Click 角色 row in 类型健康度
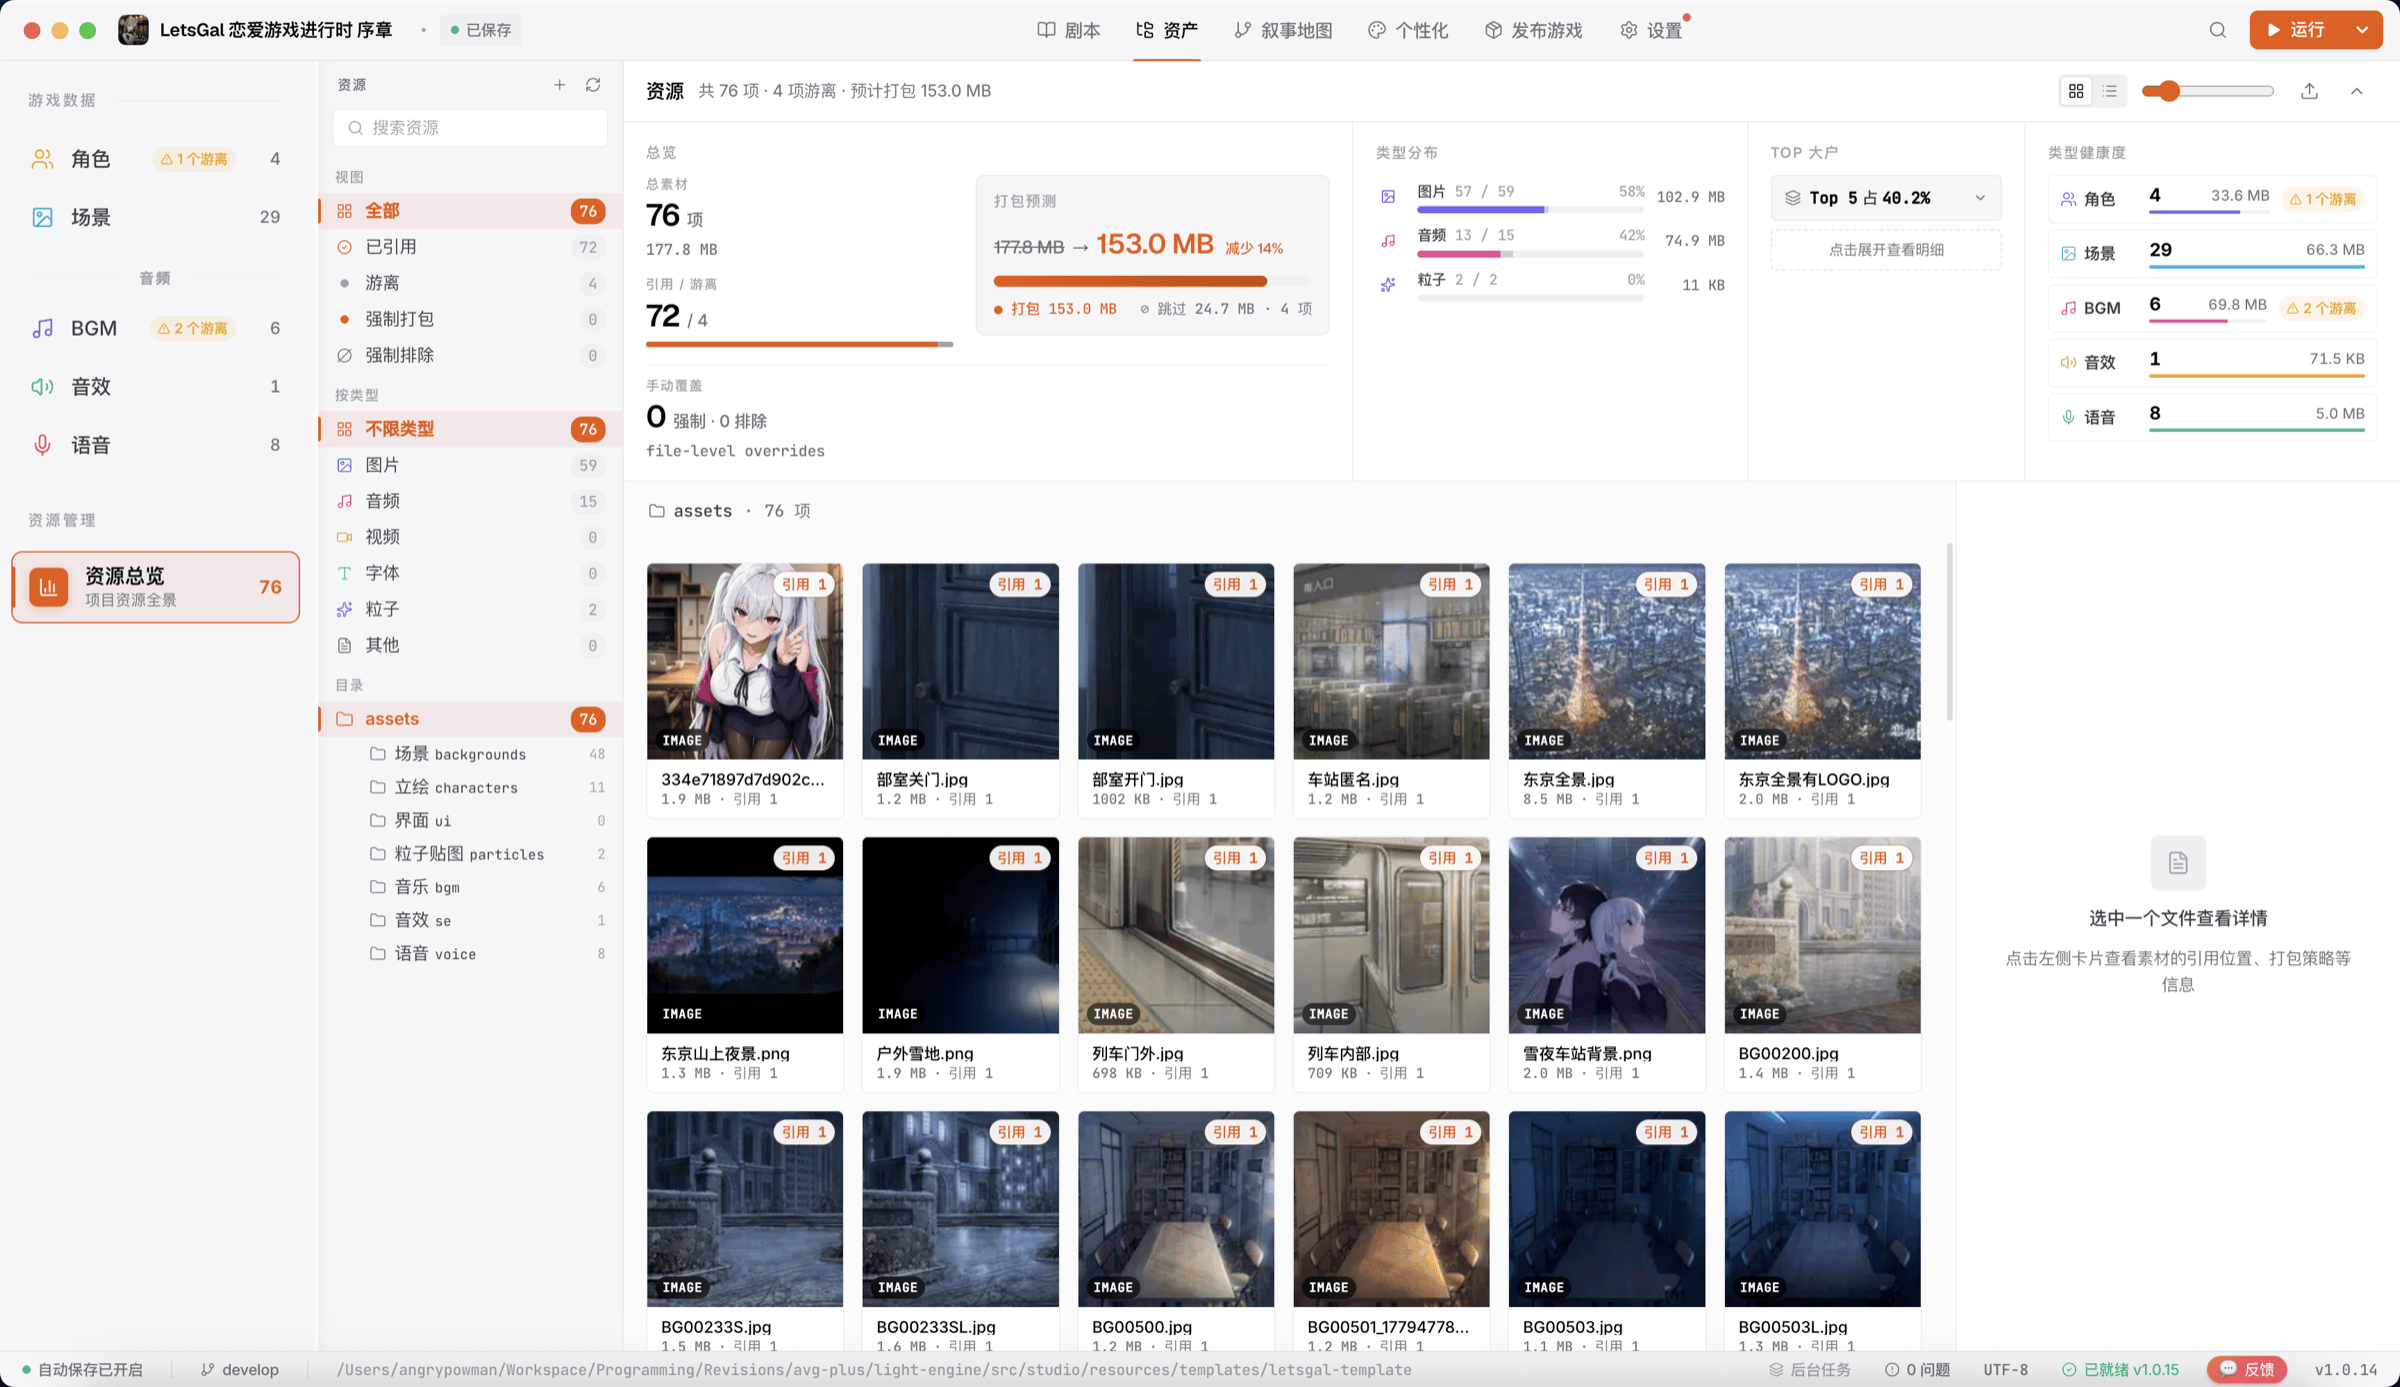Viewport: 2400px width, 1387px height. coord(2212,198)
